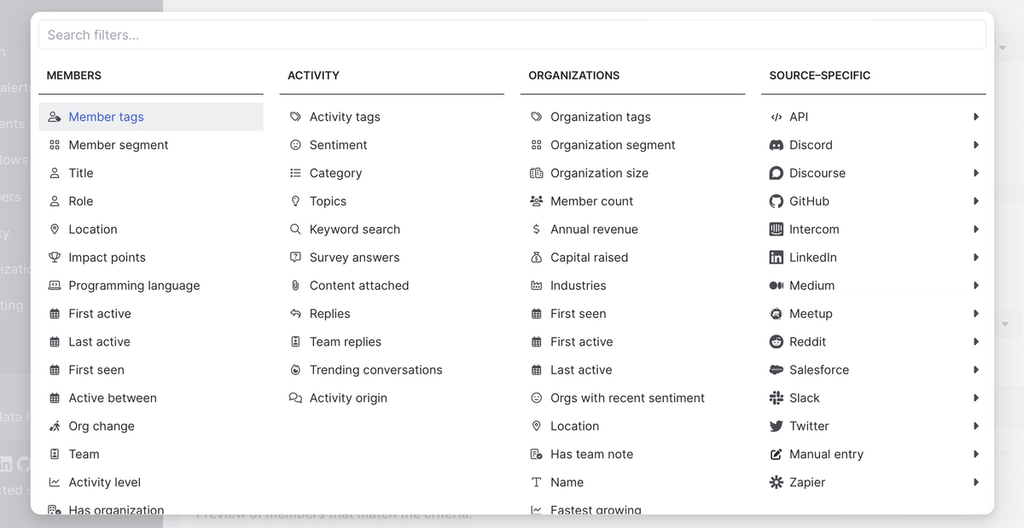
Task: Select the Organization size filter
Action: 599,173
